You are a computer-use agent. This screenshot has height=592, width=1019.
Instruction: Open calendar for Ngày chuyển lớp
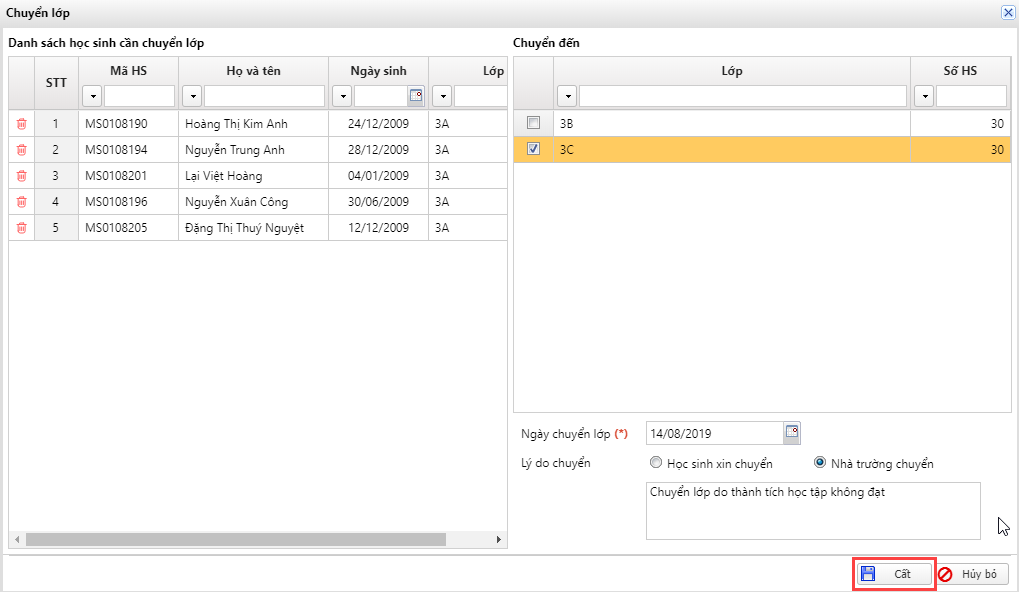click(x=792, y=433)
